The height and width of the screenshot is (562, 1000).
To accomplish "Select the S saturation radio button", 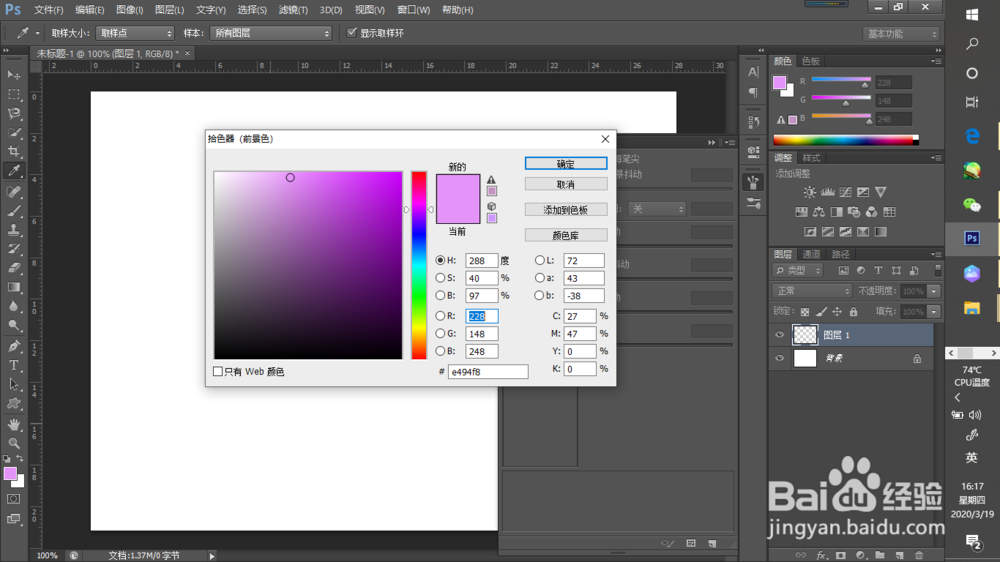I will coord(440,278).
